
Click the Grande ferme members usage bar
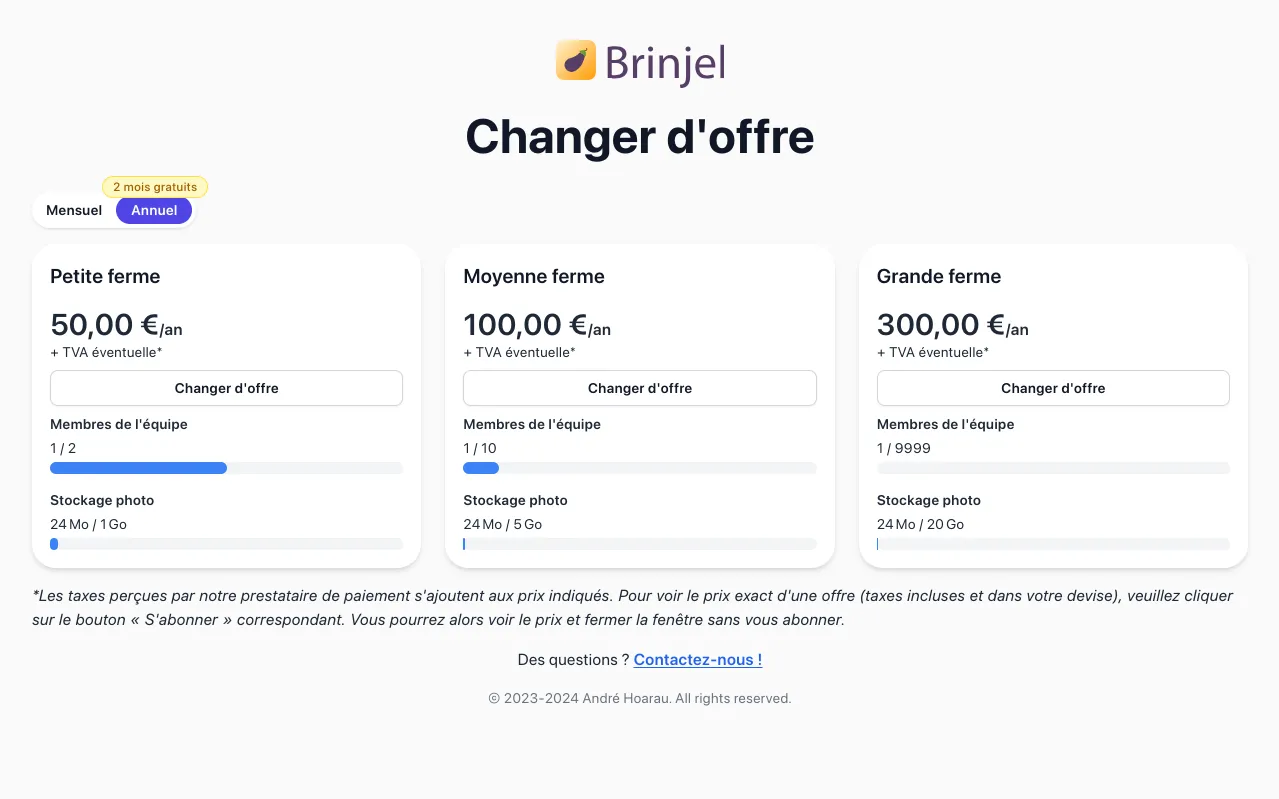[x=1053, y=468]
